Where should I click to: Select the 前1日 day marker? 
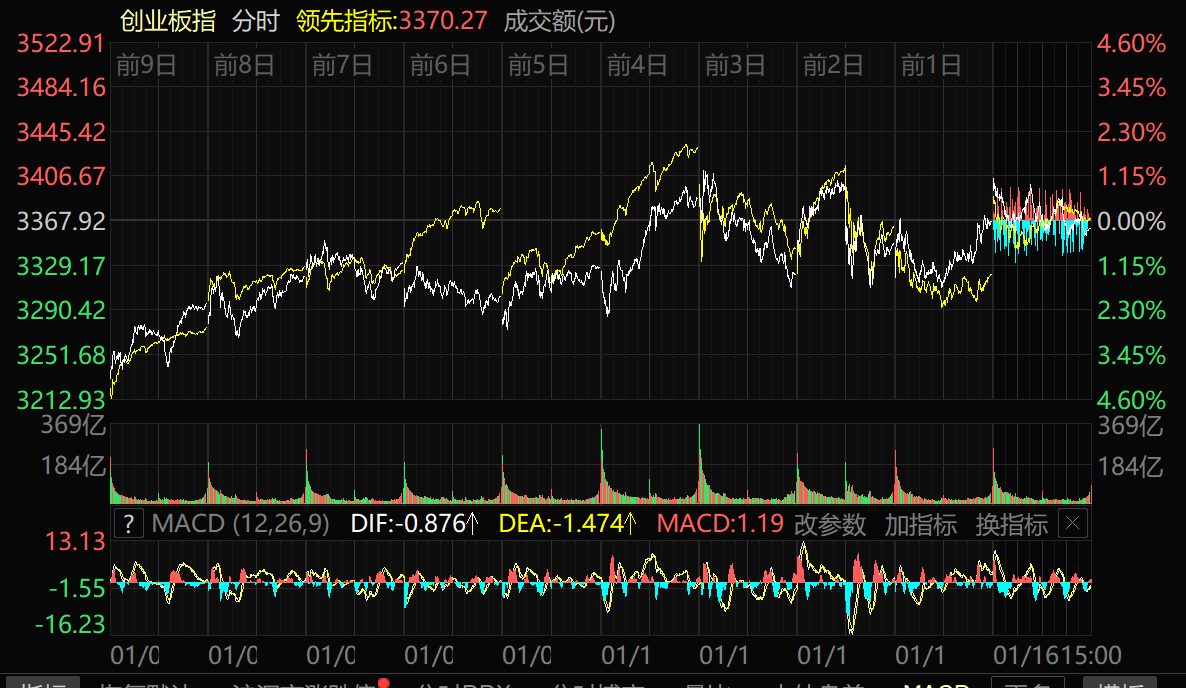click(x=931, y=66)
